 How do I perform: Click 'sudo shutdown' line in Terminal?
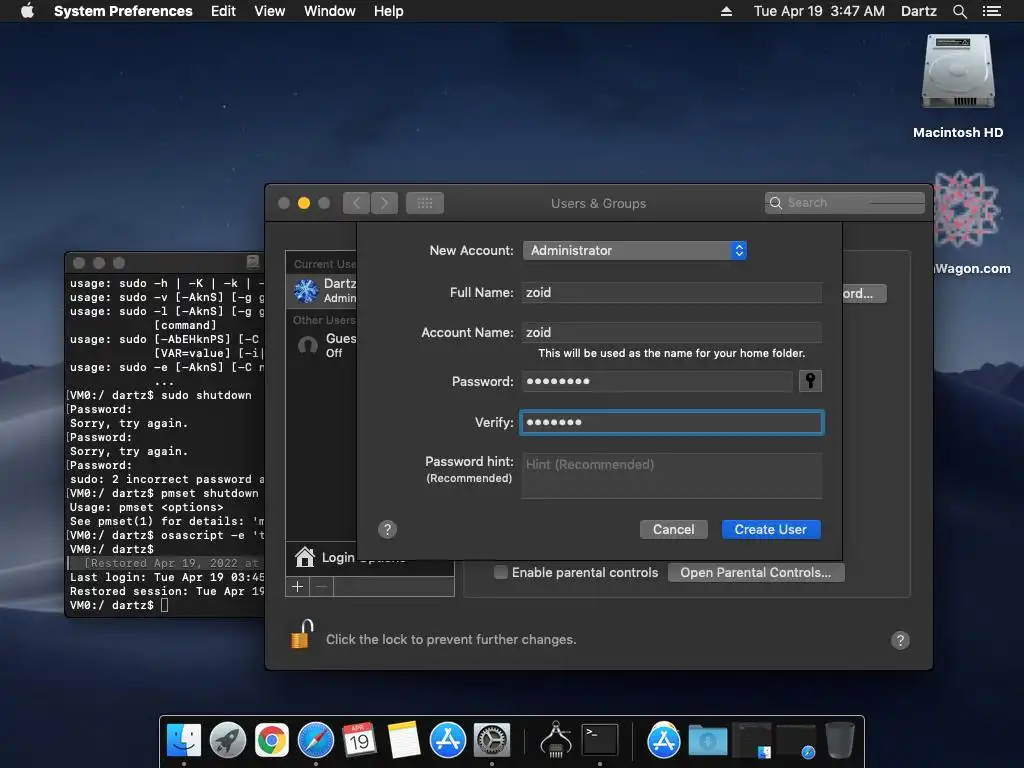click(x=161, y=395)
